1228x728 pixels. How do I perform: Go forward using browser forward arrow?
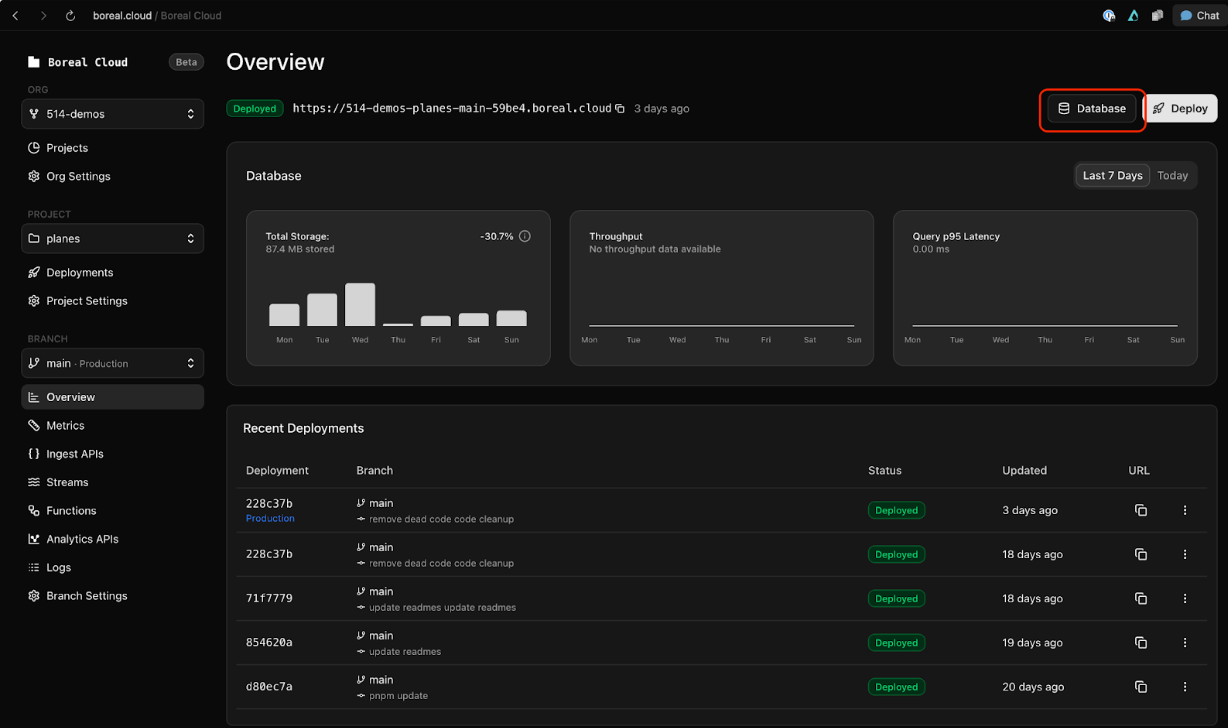click(43, 16)
